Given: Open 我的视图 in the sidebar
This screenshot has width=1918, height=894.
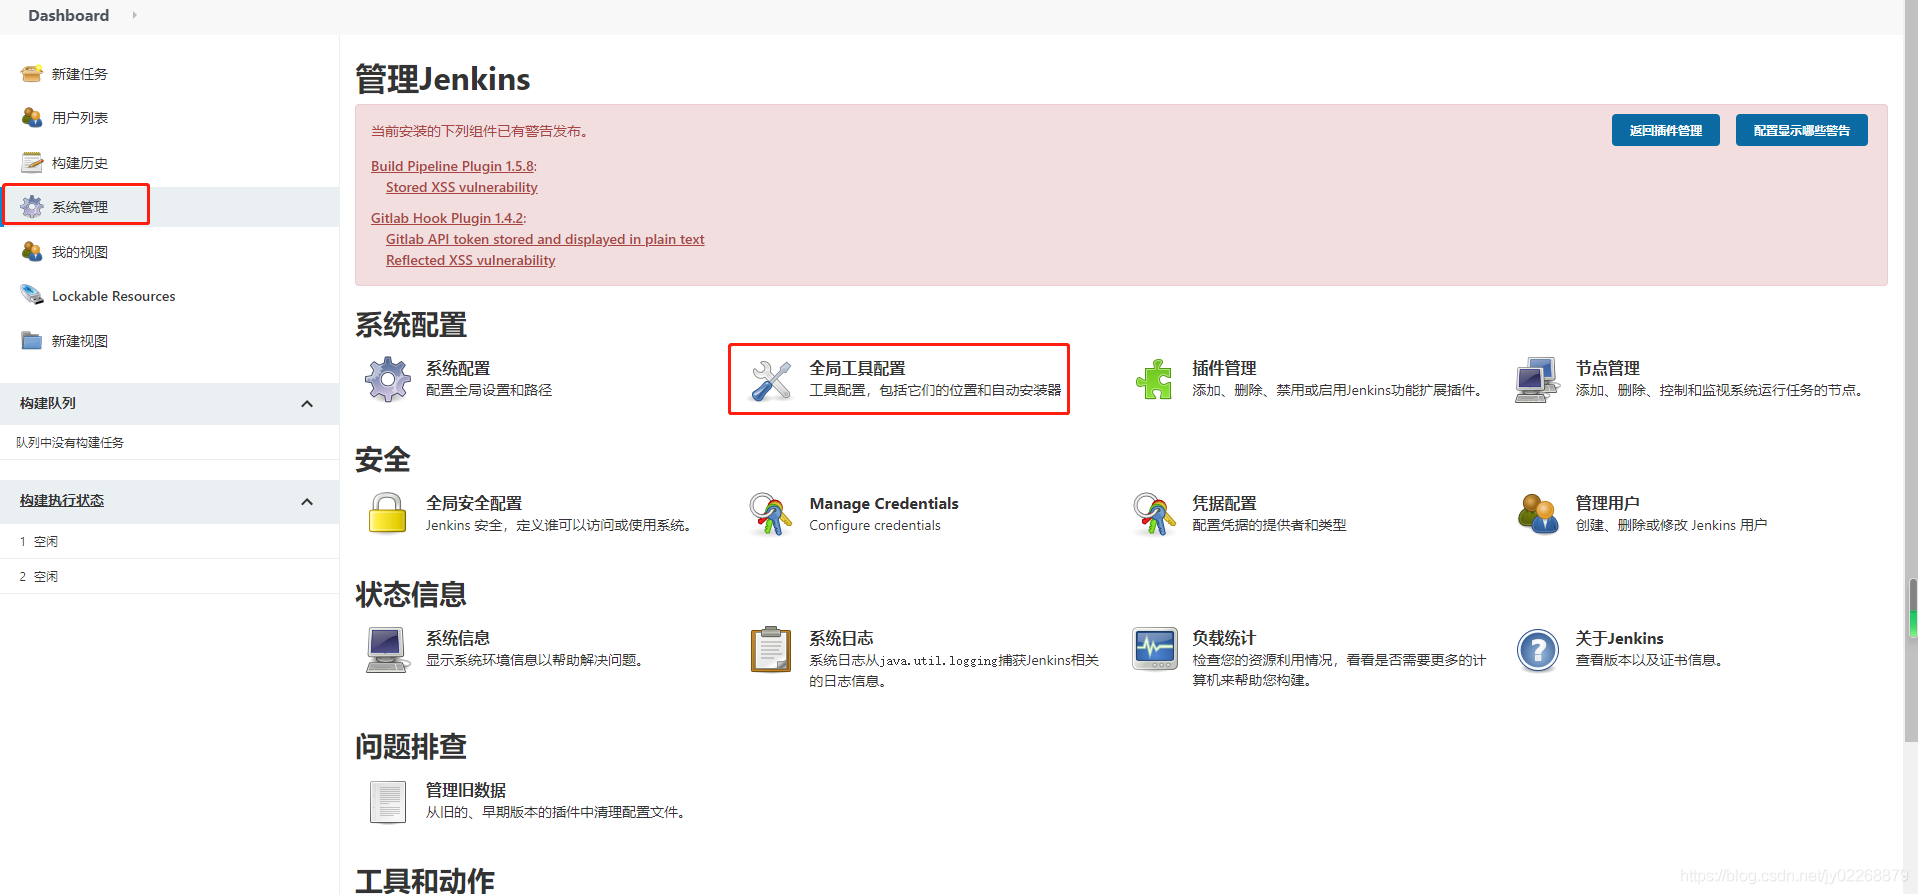Looking at the screenshot, I should coord(80,252).
